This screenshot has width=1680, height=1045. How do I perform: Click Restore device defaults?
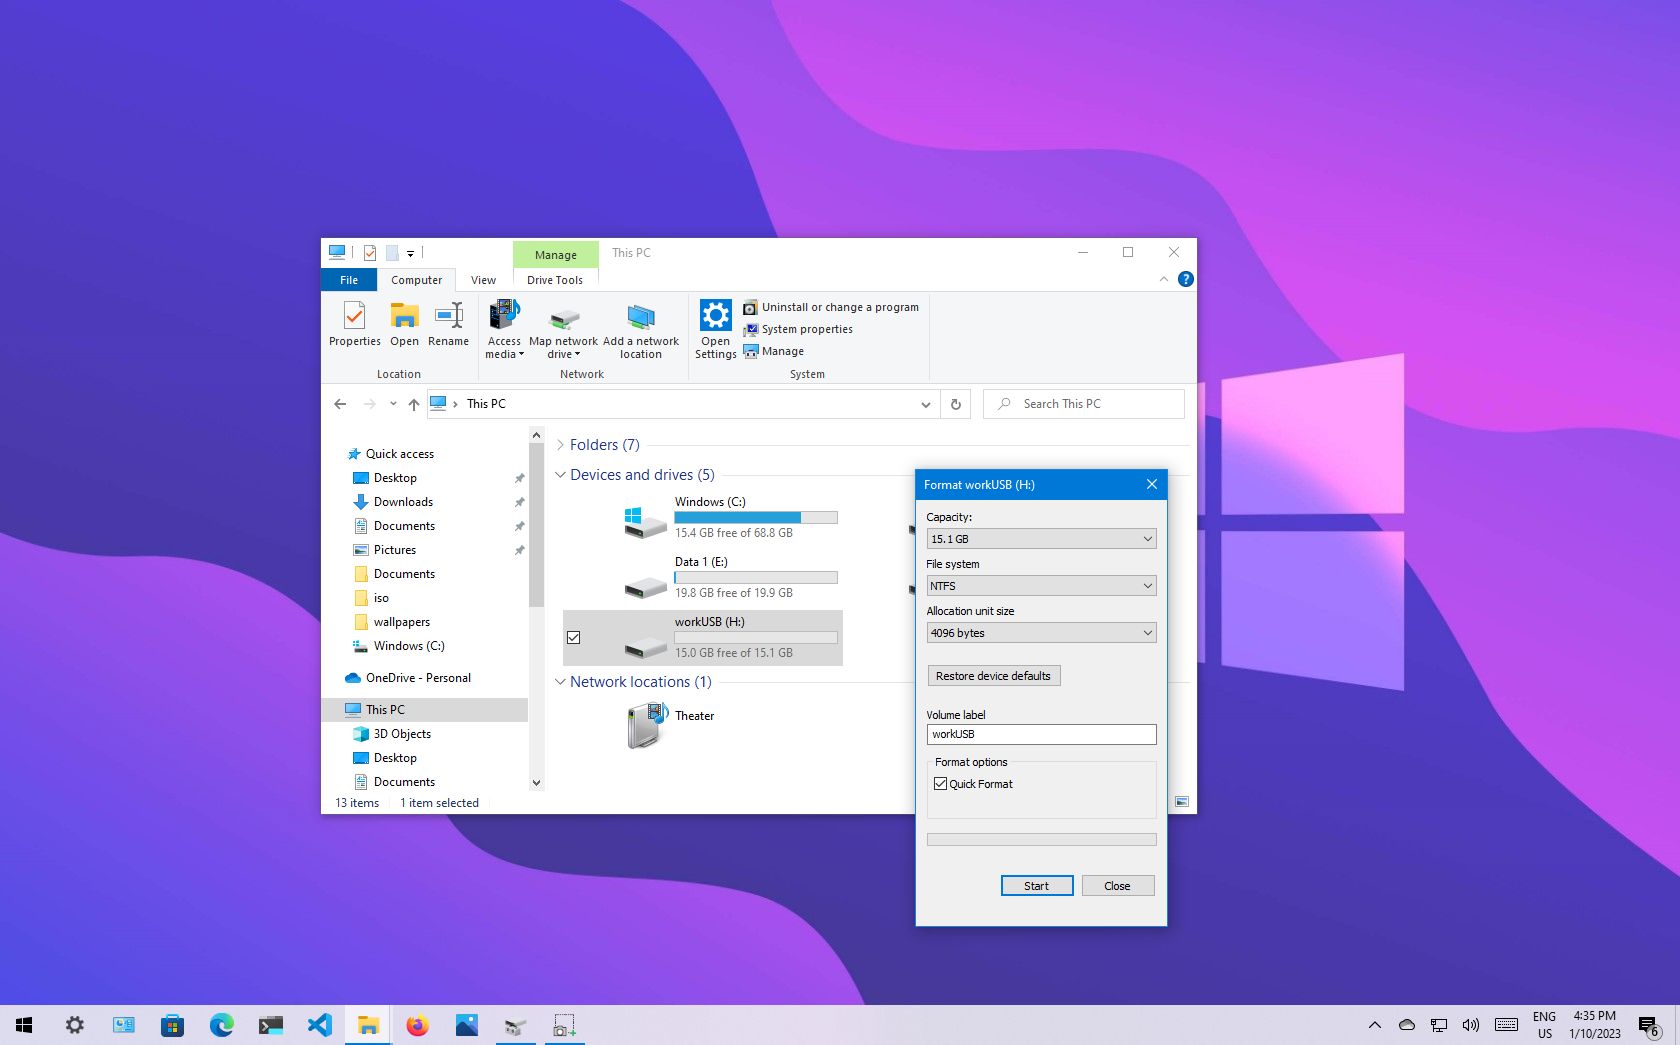coord(993,675)
